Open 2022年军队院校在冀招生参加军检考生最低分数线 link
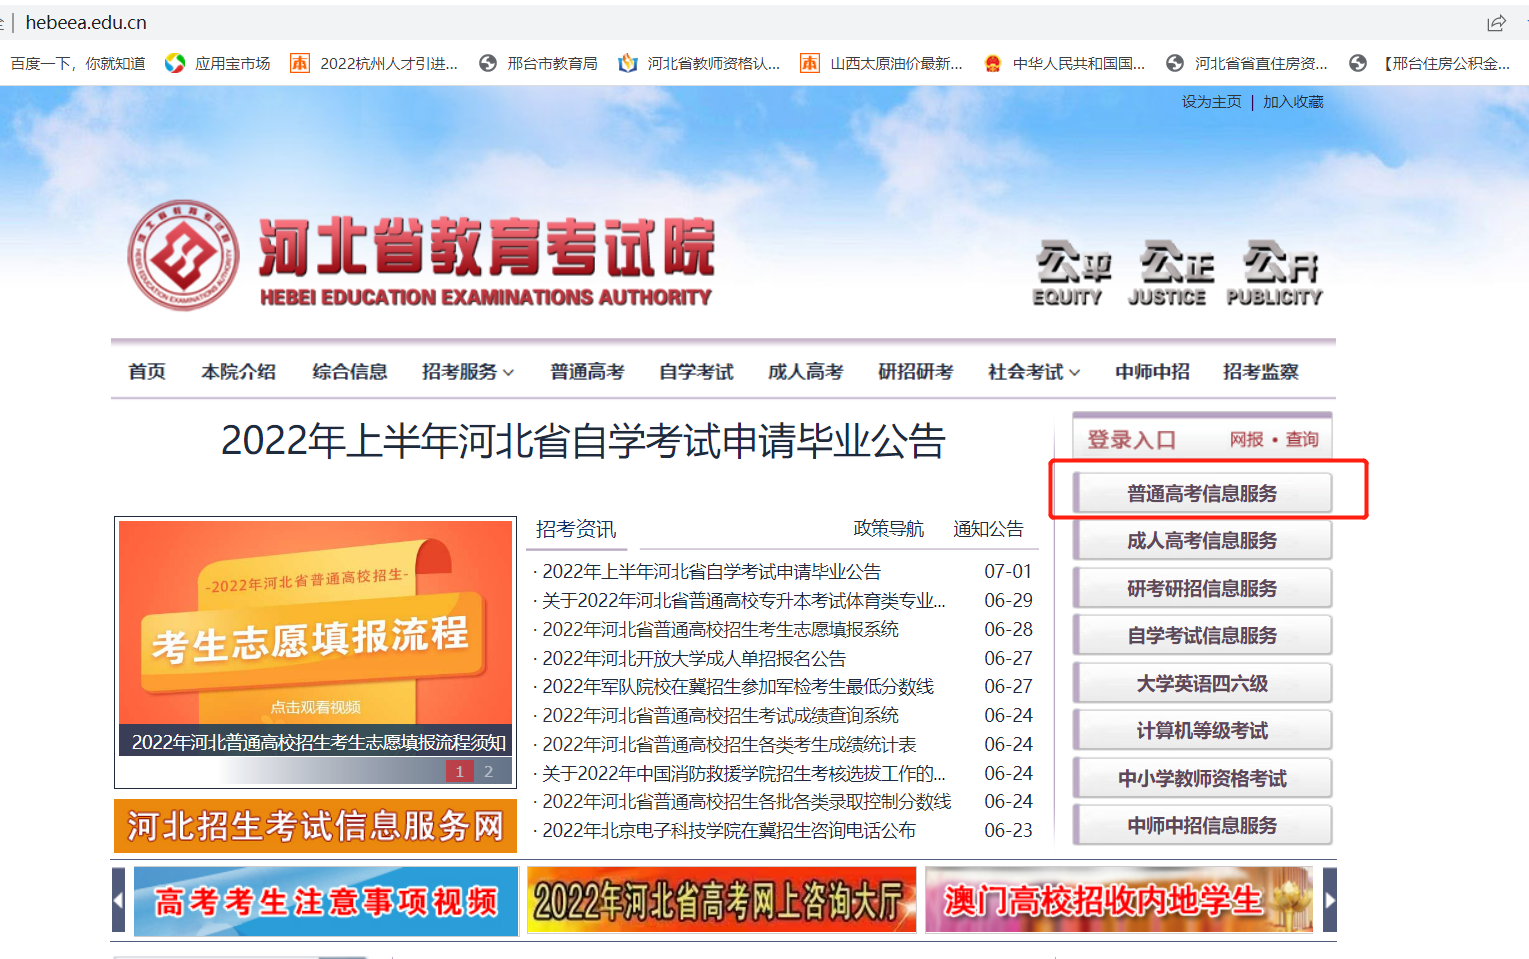The image size is (1529, 959). point(738,687)
